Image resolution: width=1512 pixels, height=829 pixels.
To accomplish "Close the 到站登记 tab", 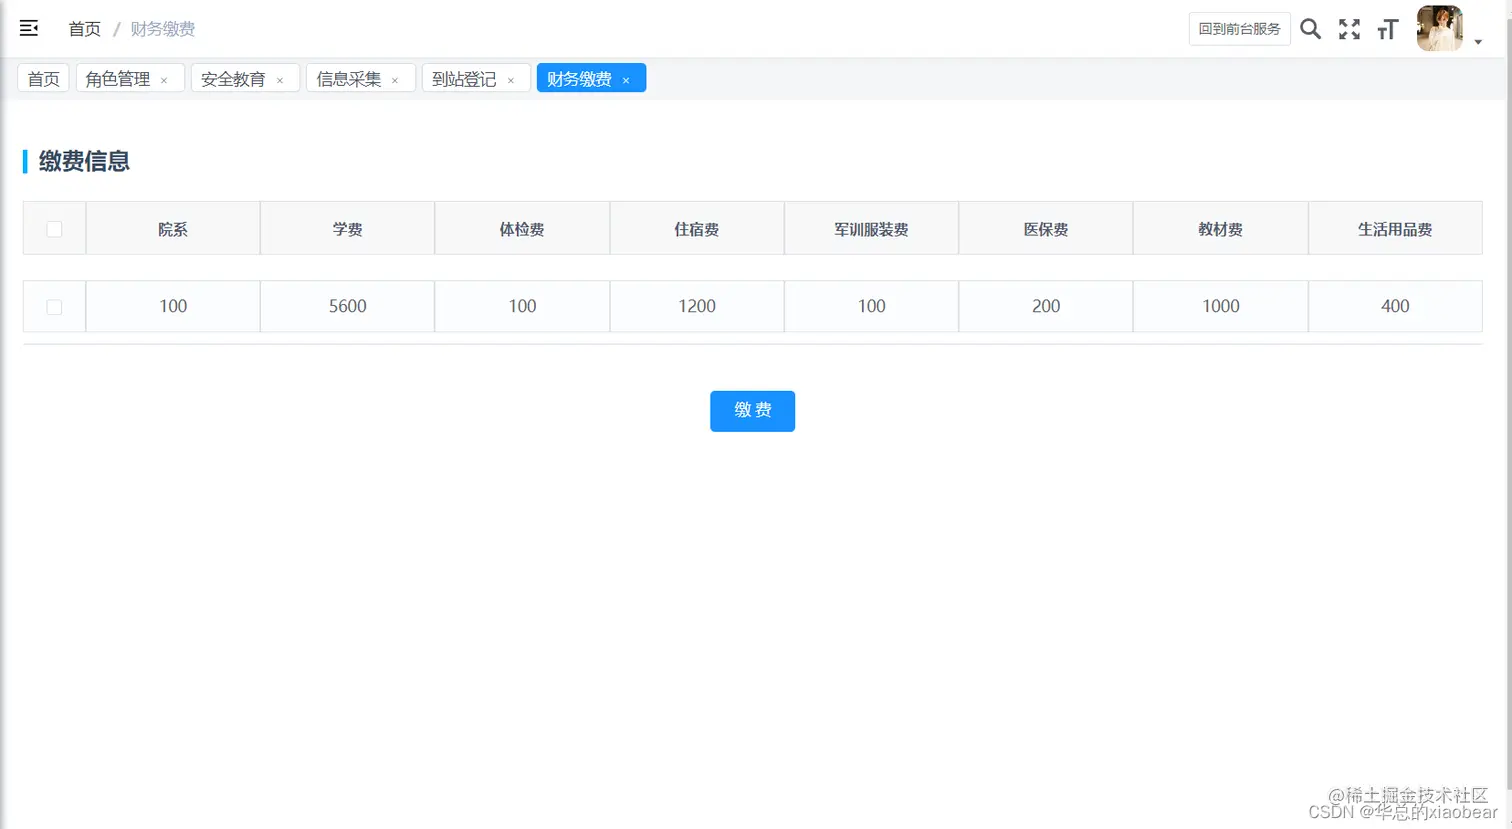I will point(511,78).
